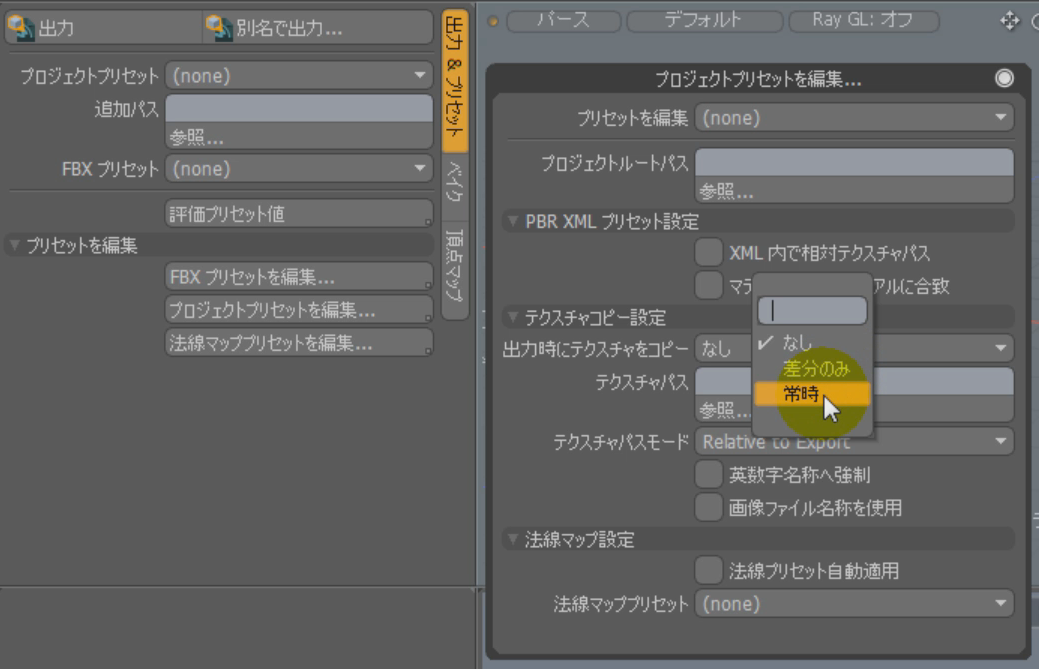
Task: Click the small dot icon left of パース
Action: 492,21
